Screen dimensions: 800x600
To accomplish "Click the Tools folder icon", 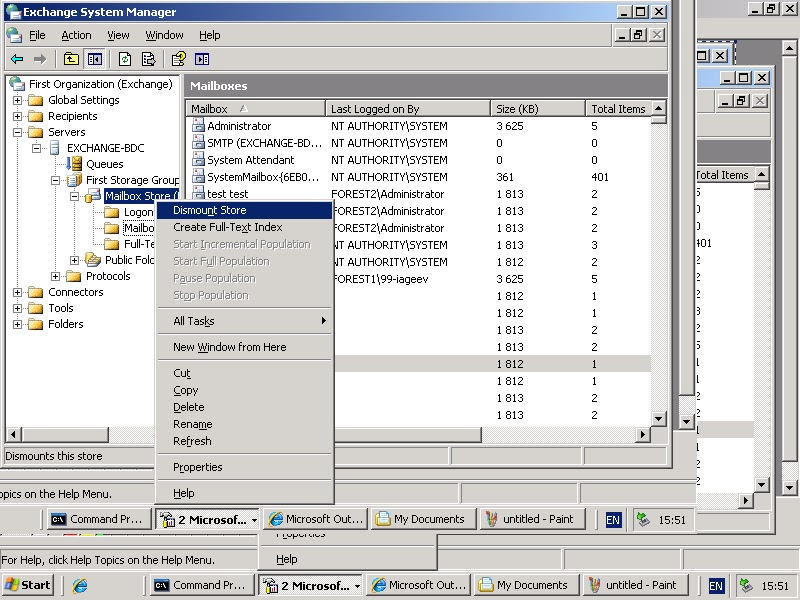I will pos(36,308).
